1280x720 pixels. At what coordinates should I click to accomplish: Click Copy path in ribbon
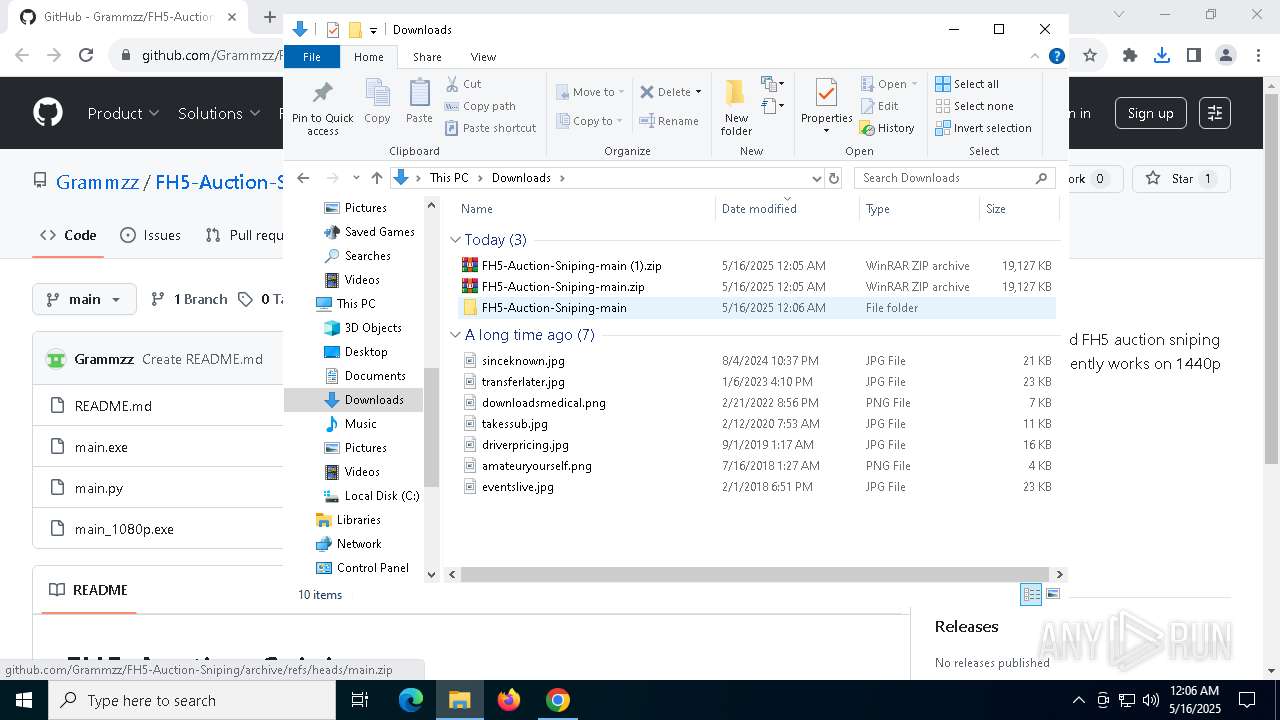click(480, 106)
